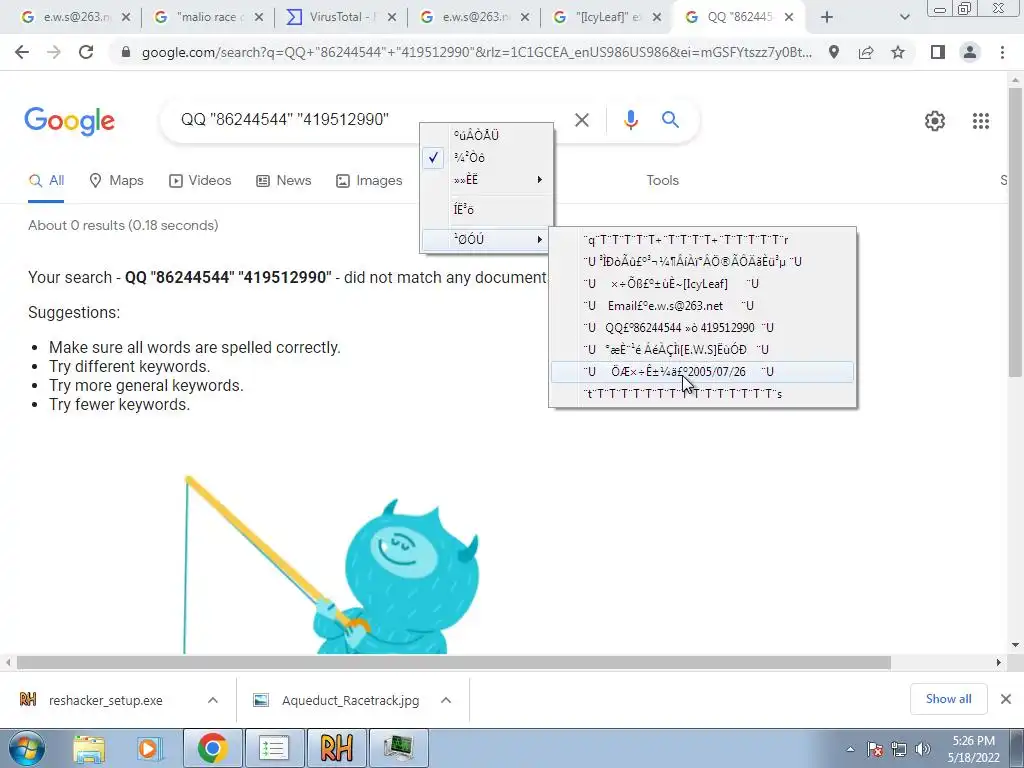Open the Google apps grid icon

click(x=981, y=121)
